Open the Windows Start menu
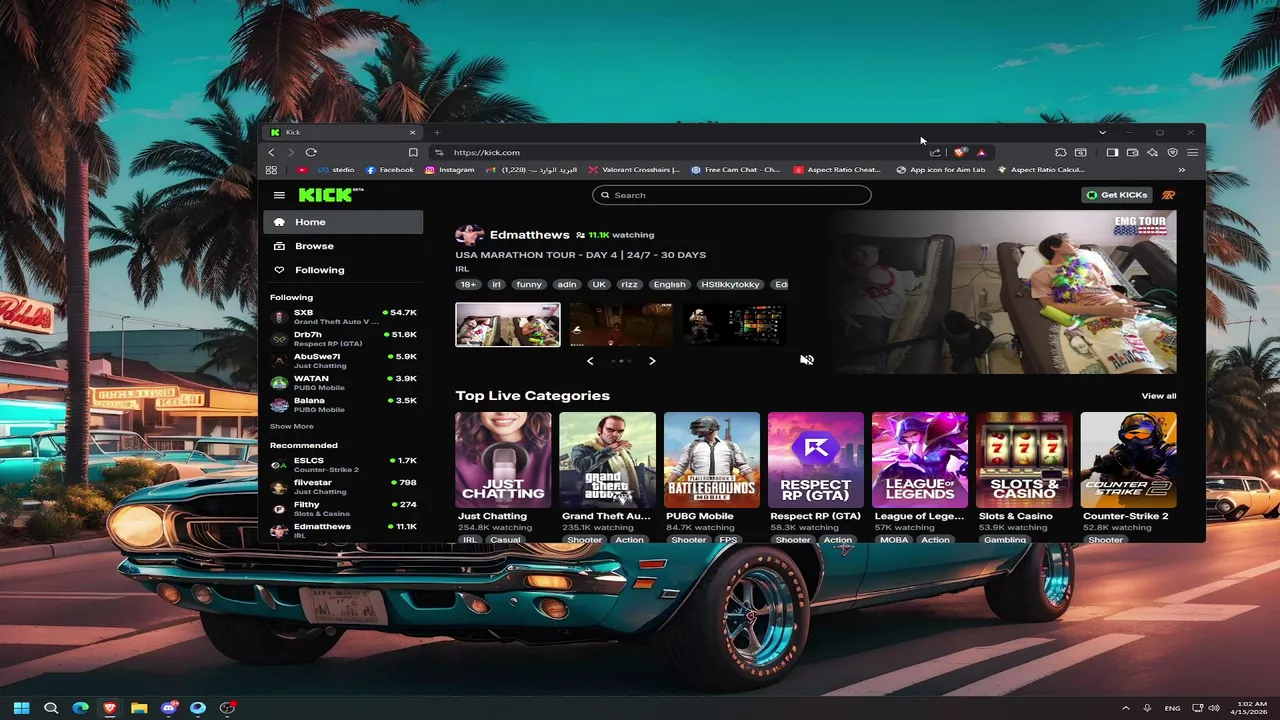 point(21,708)
